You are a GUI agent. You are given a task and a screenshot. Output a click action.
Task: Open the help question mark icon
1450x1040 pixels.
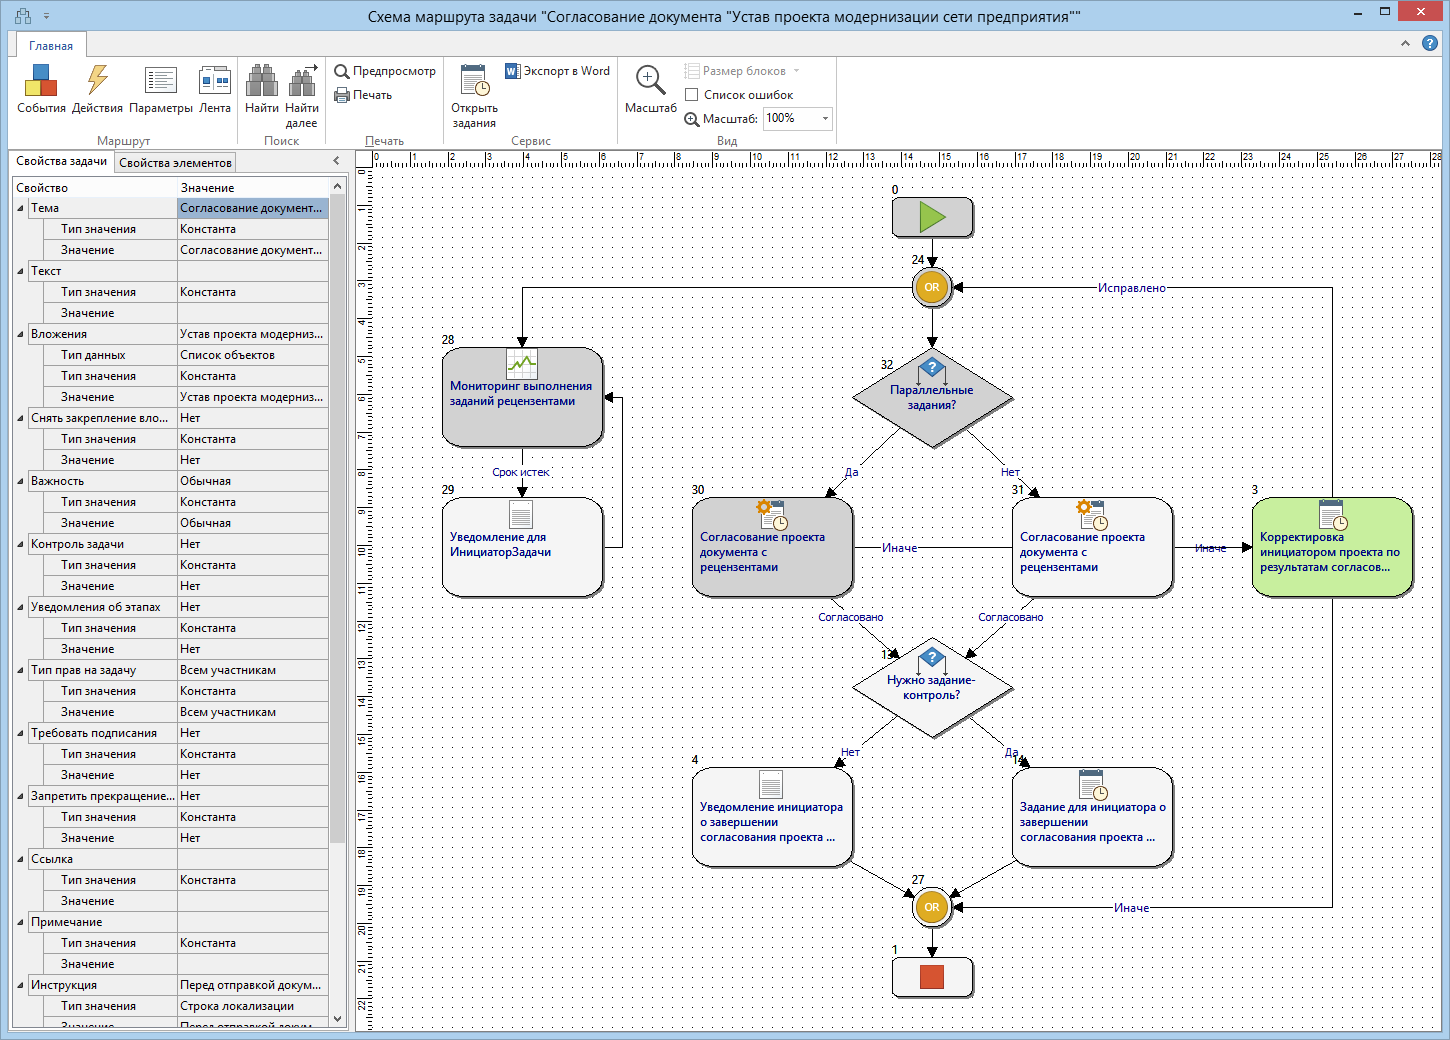point(1430,43)
